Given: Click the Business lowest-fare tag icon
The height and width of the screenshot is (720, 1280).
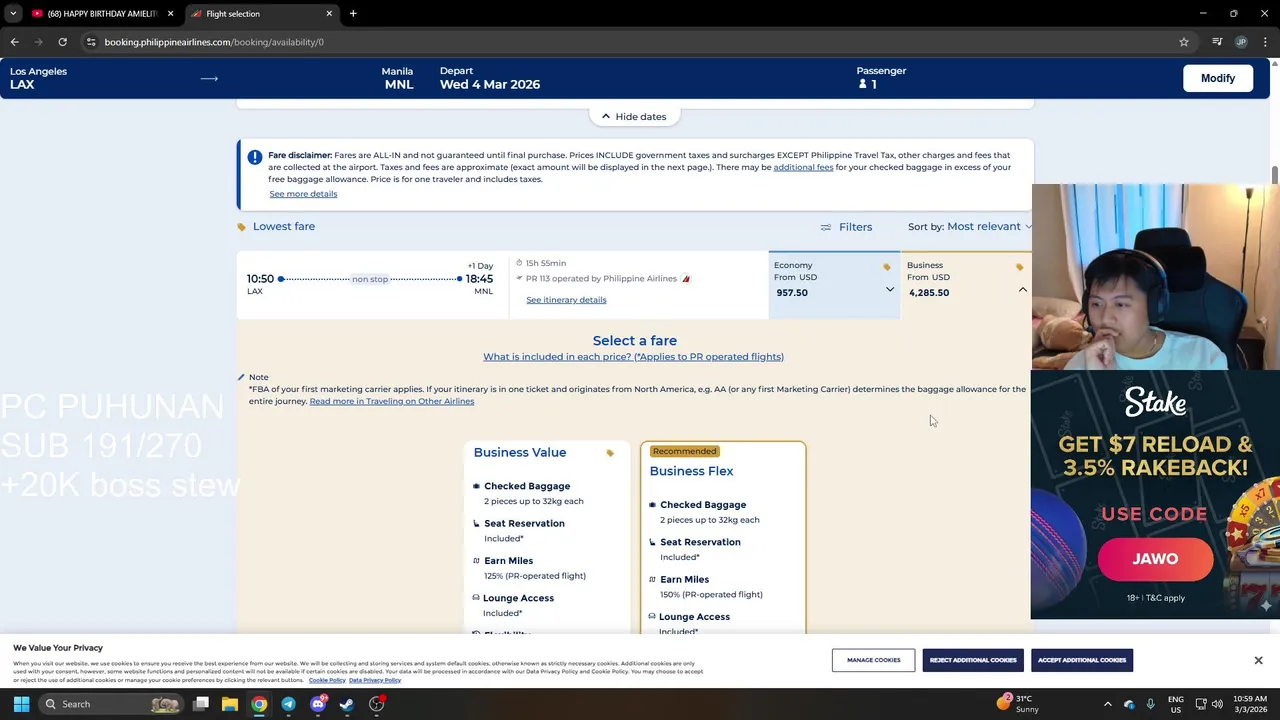Looking at the screenshot, I should pyautogui.click(x=1019, y=267).
